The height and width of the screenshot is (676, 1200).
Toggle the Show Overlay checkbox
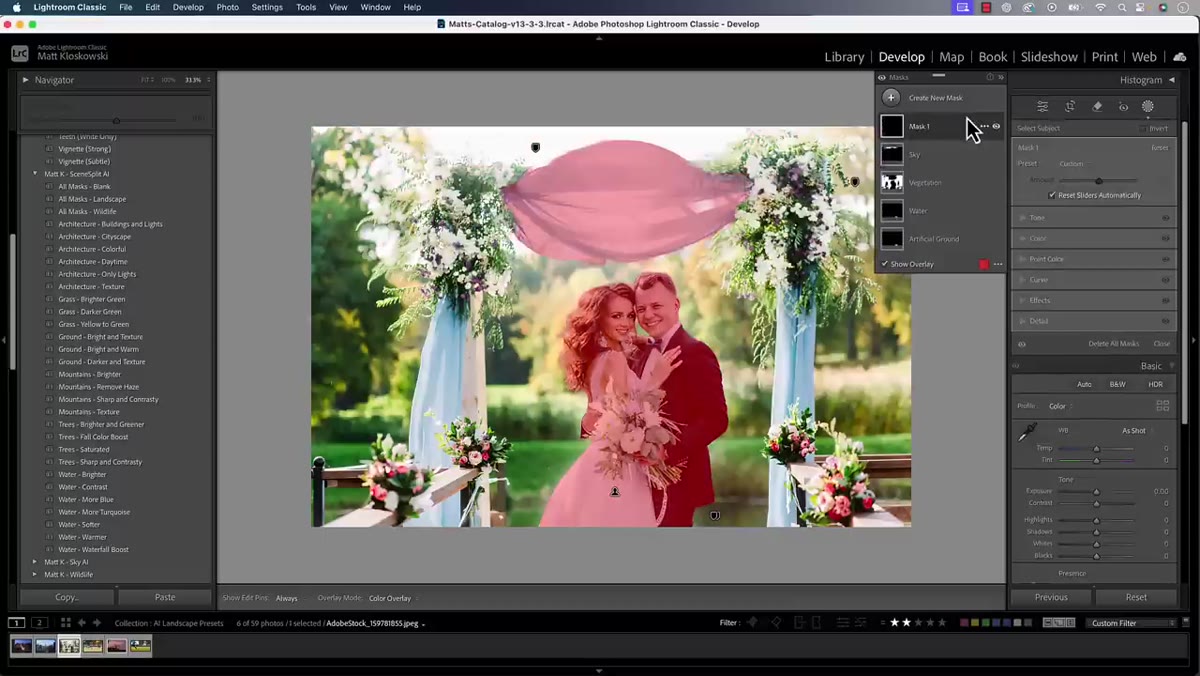tap(885, 264)
